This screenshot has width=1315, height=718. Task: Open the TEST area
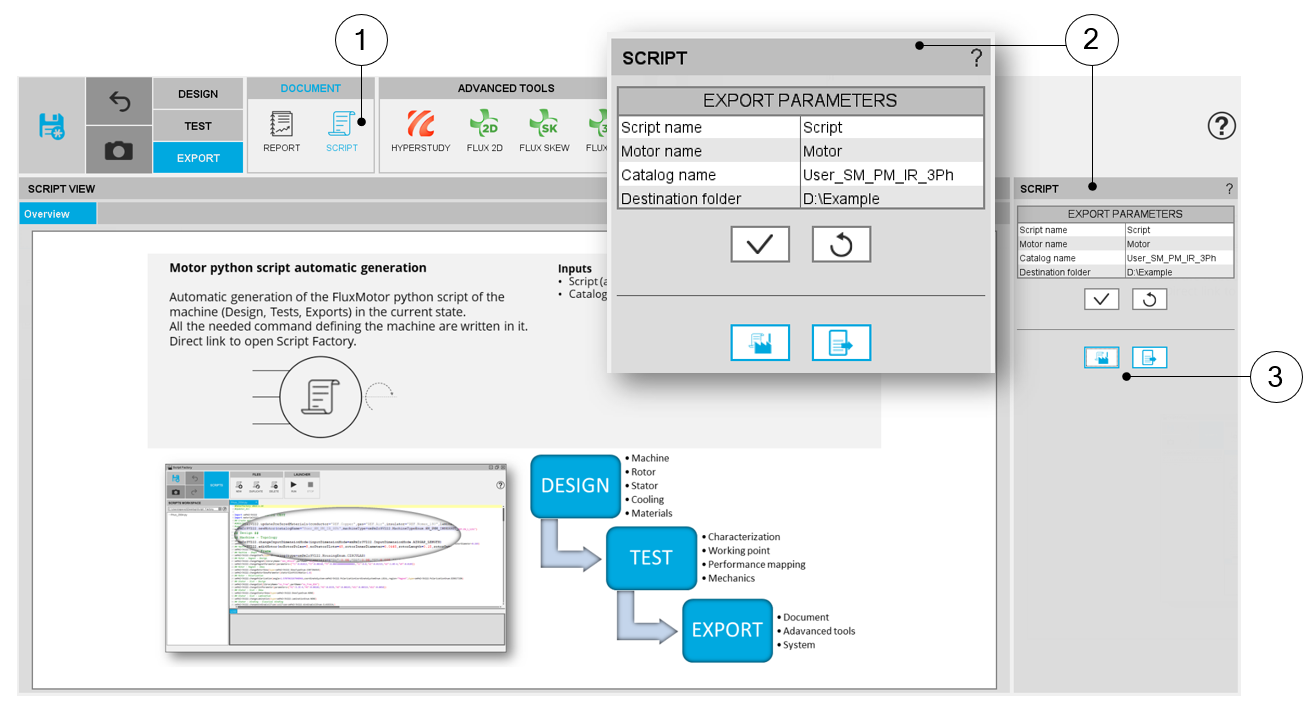pos(198,126)
